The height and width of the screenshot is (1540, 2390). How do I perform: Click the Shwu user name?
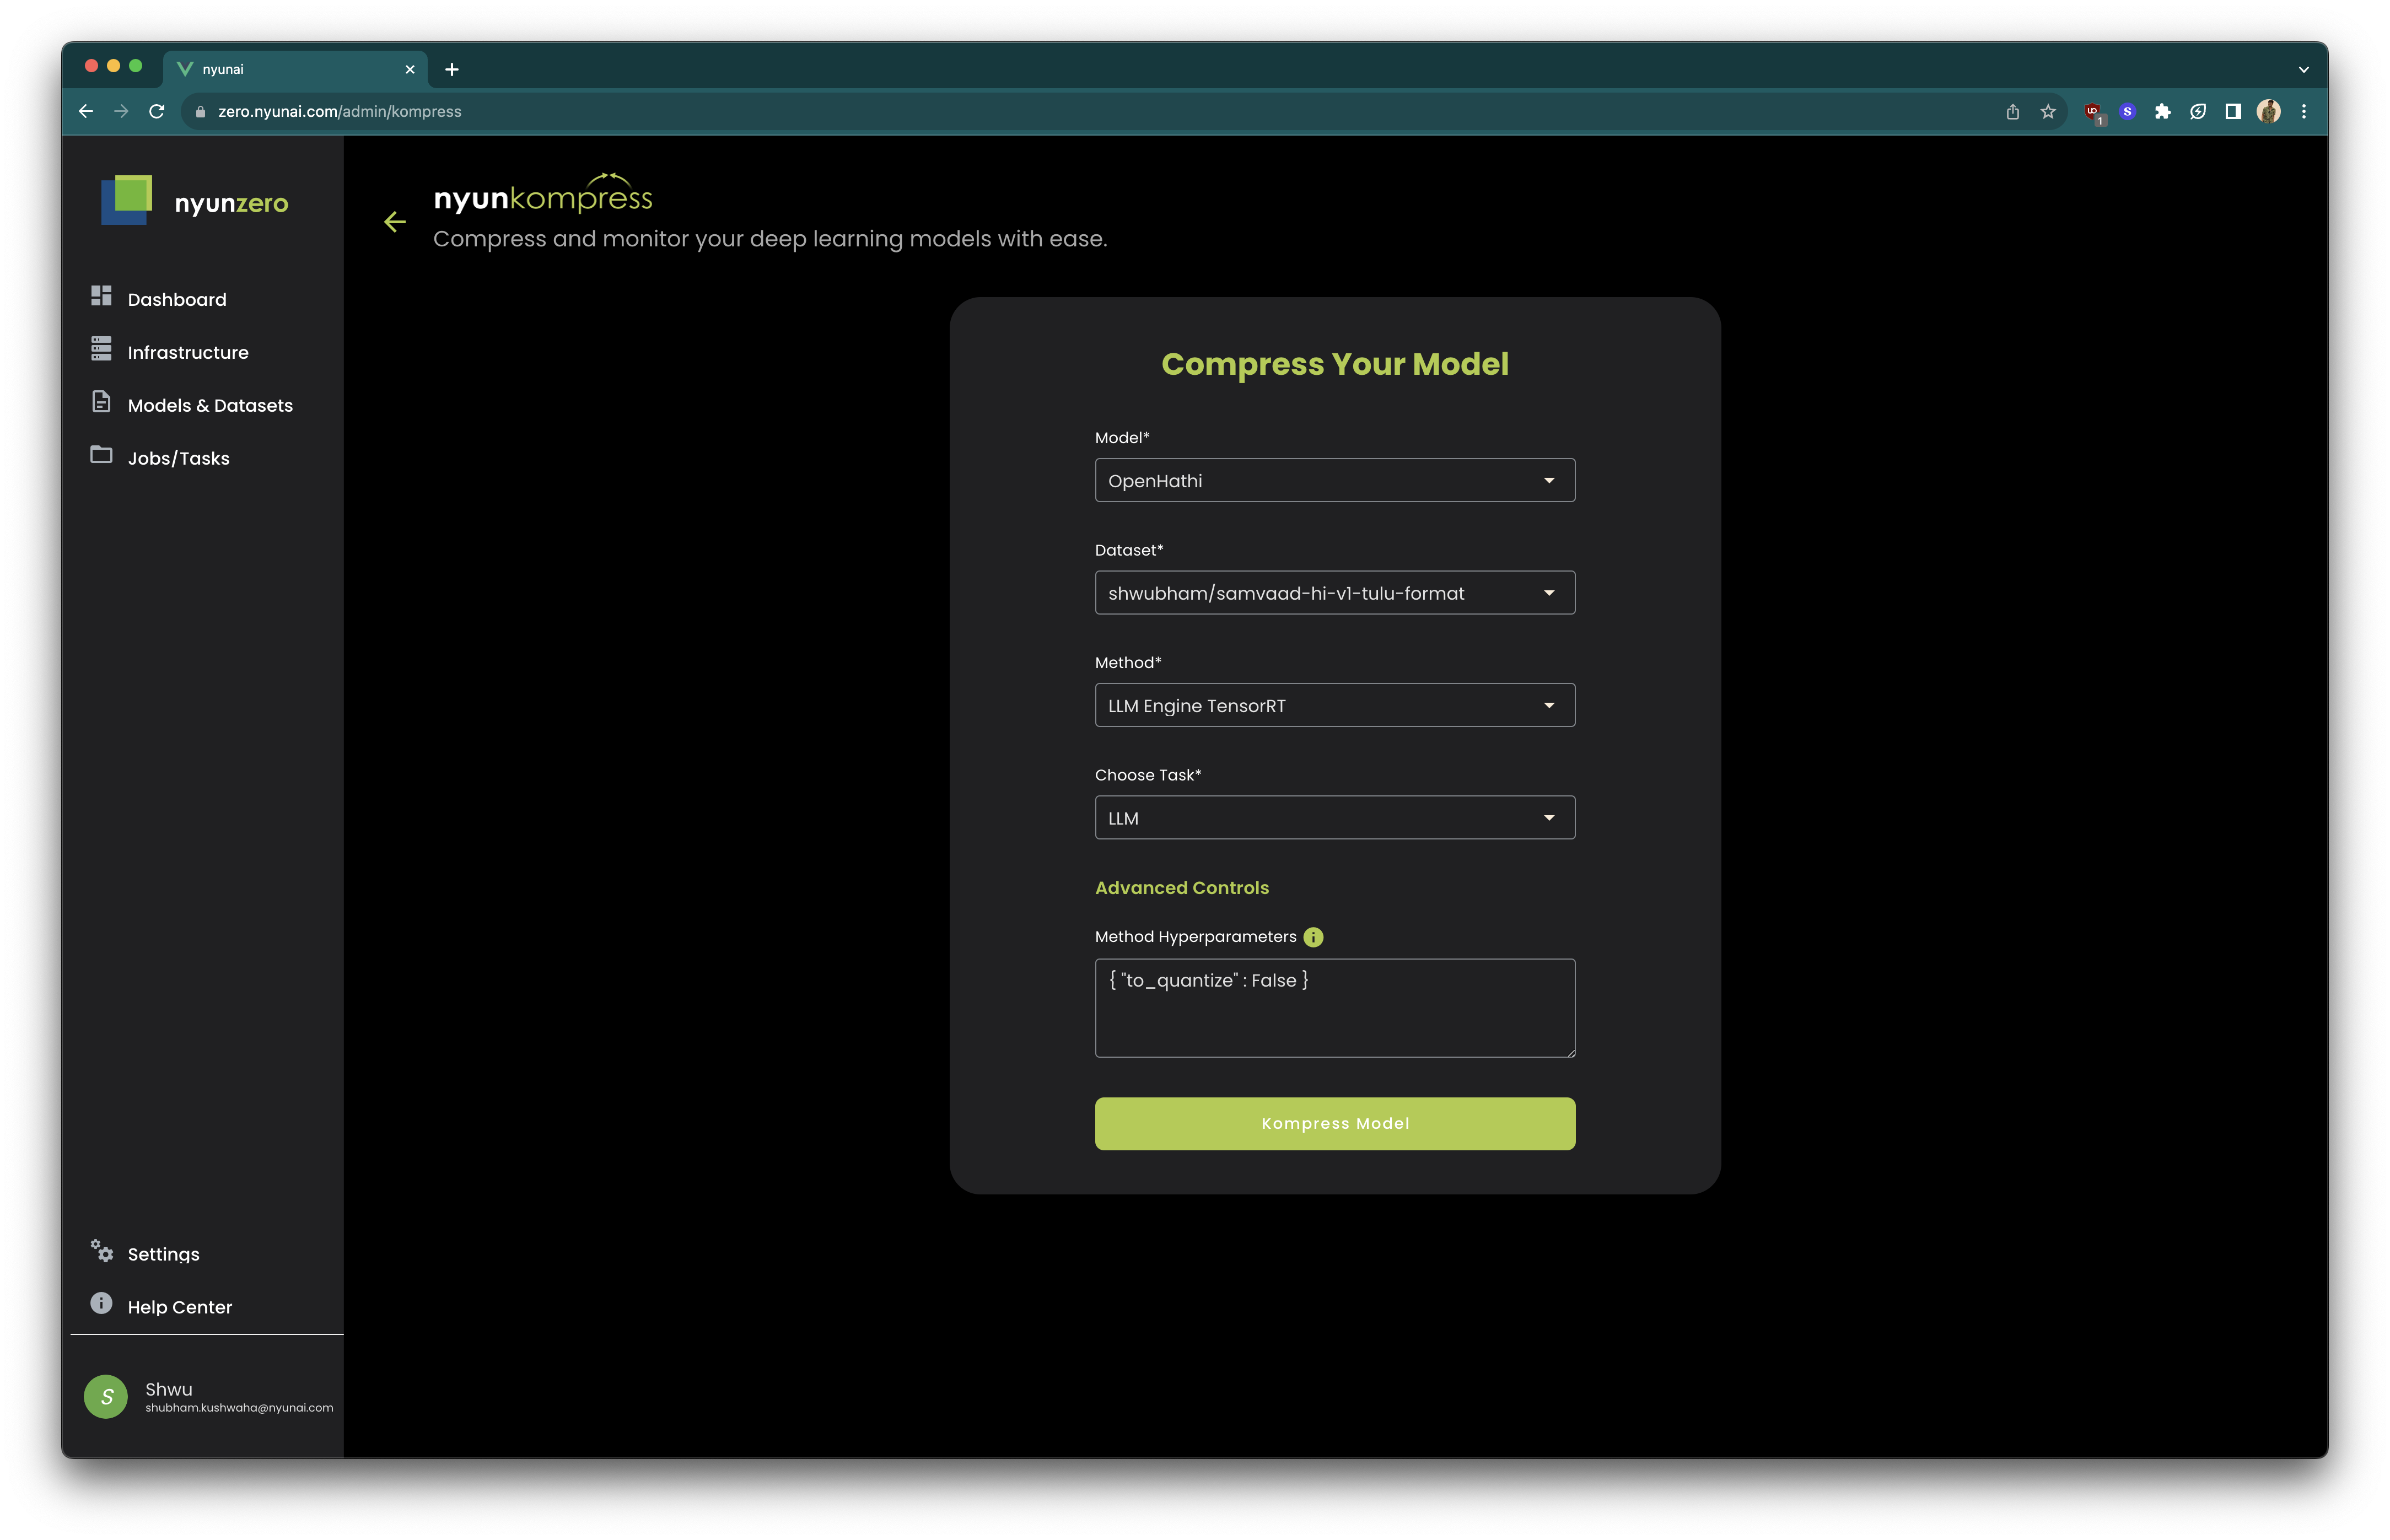coord(169,1389)
